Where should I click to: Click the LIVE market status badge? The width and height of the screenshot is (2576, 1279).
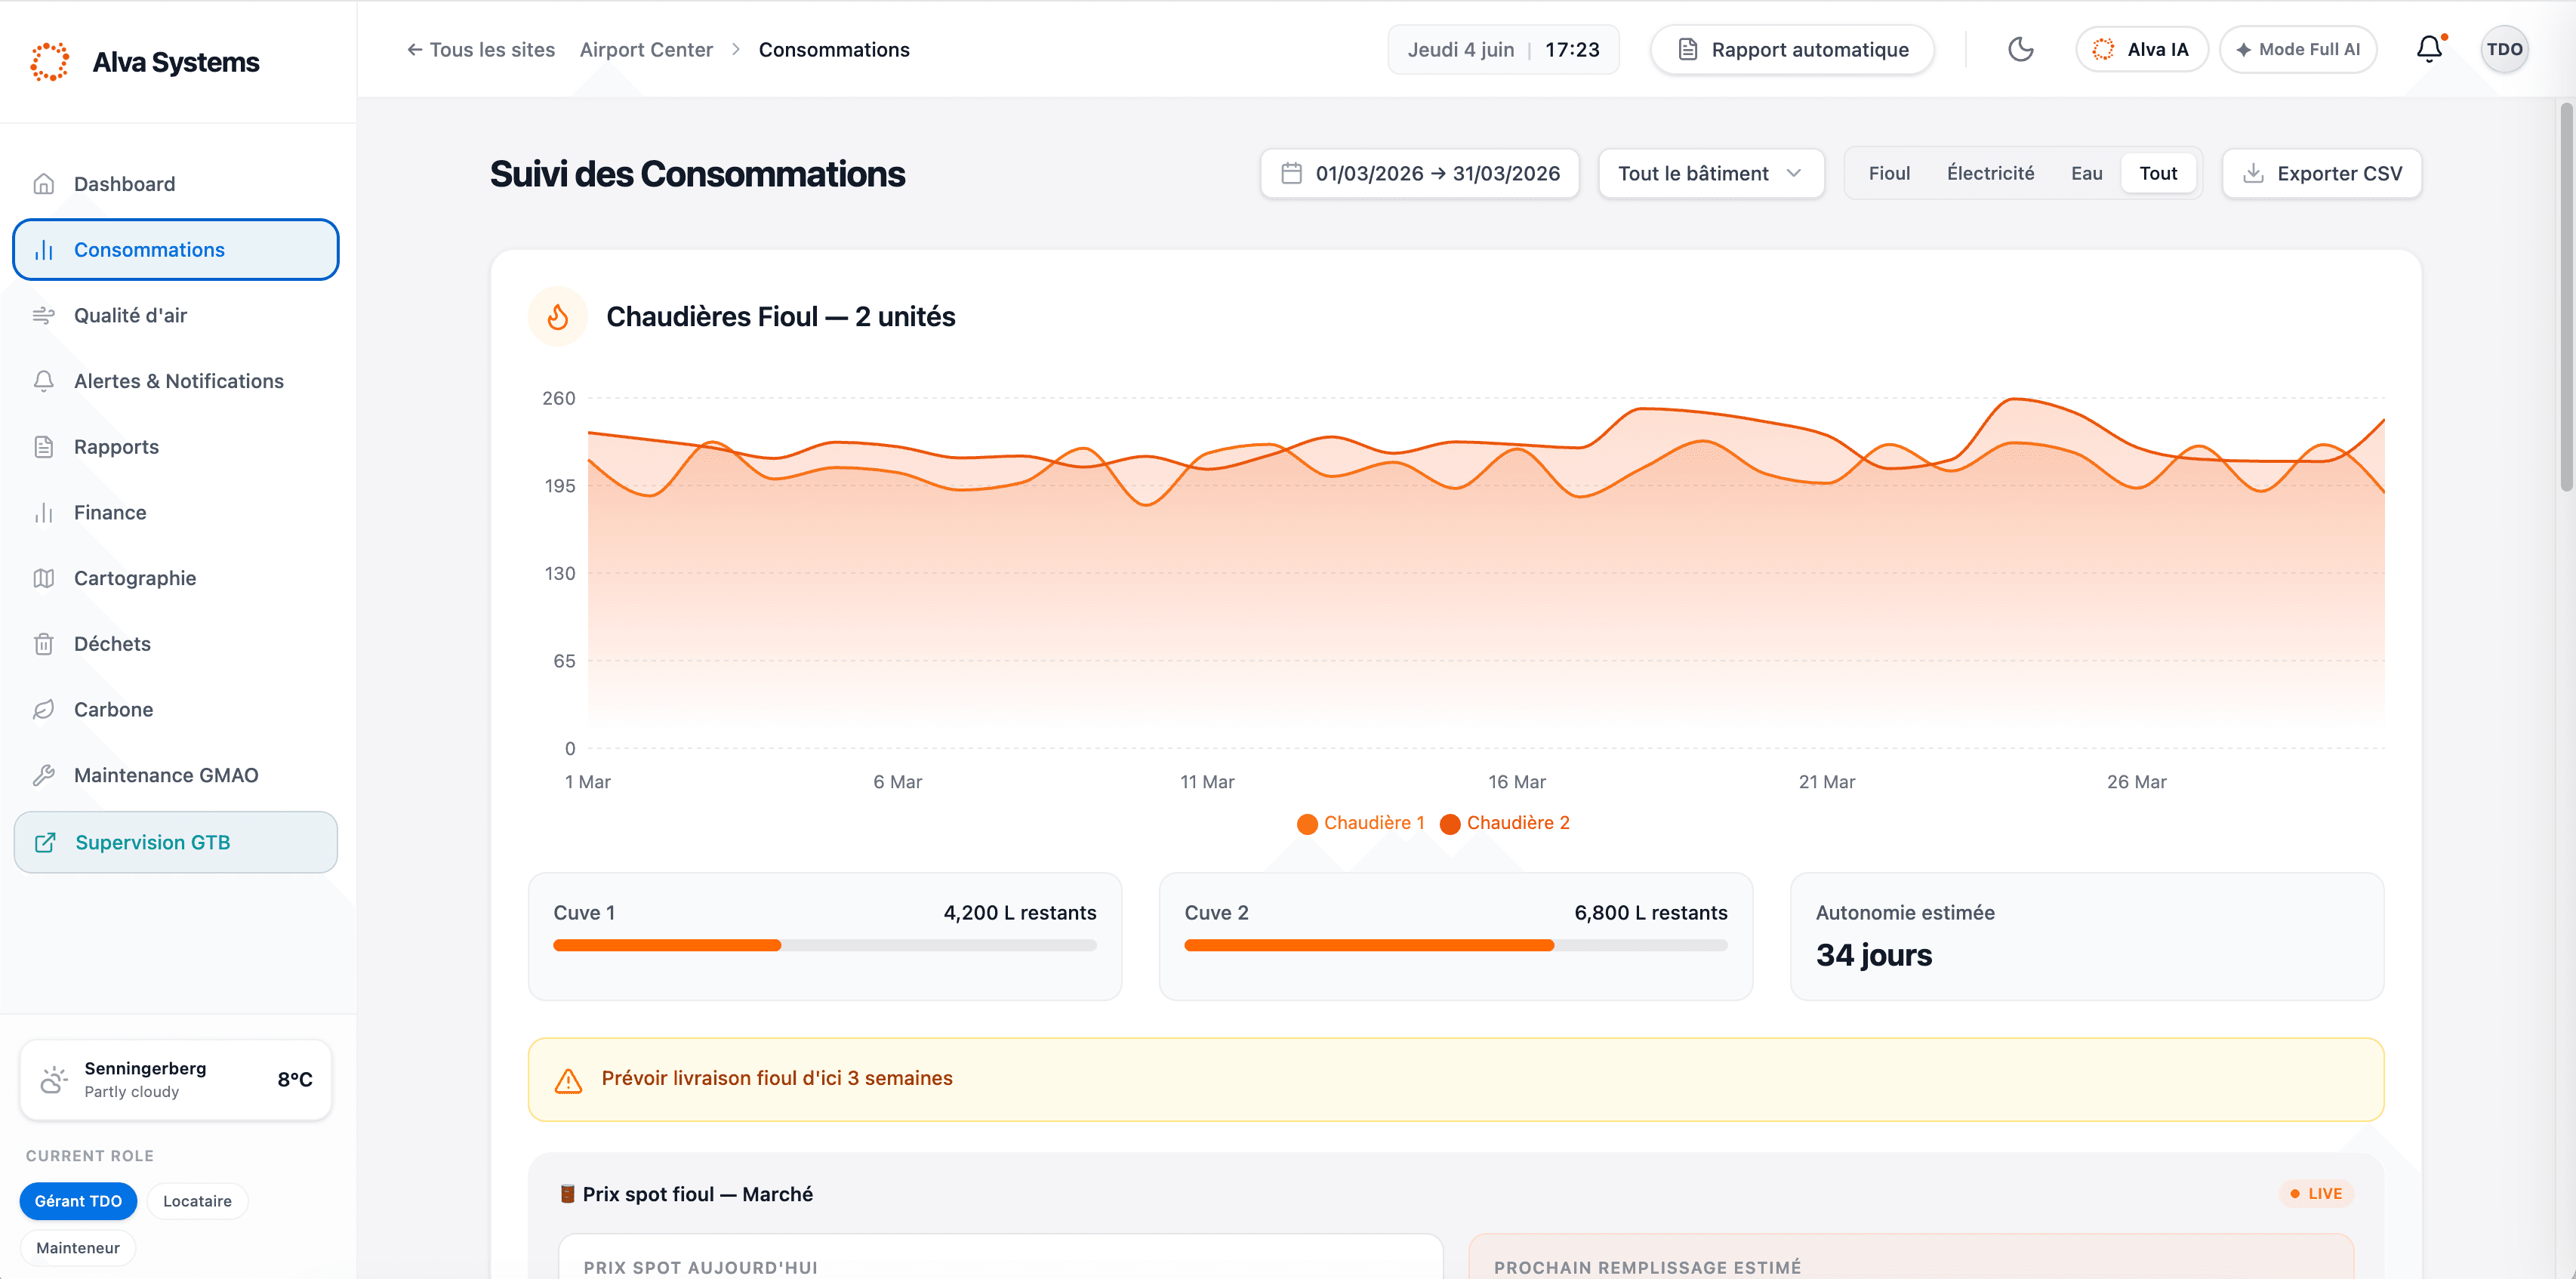[2317, 1194]
